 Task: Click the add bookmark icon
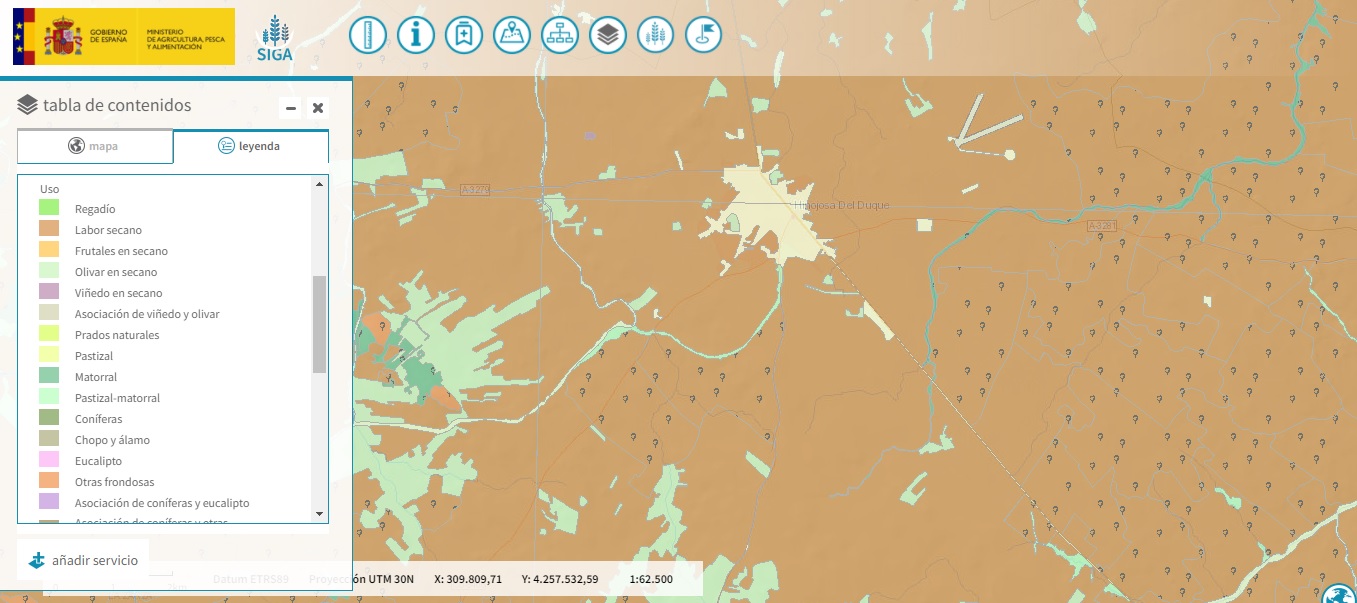pos(464,36)
